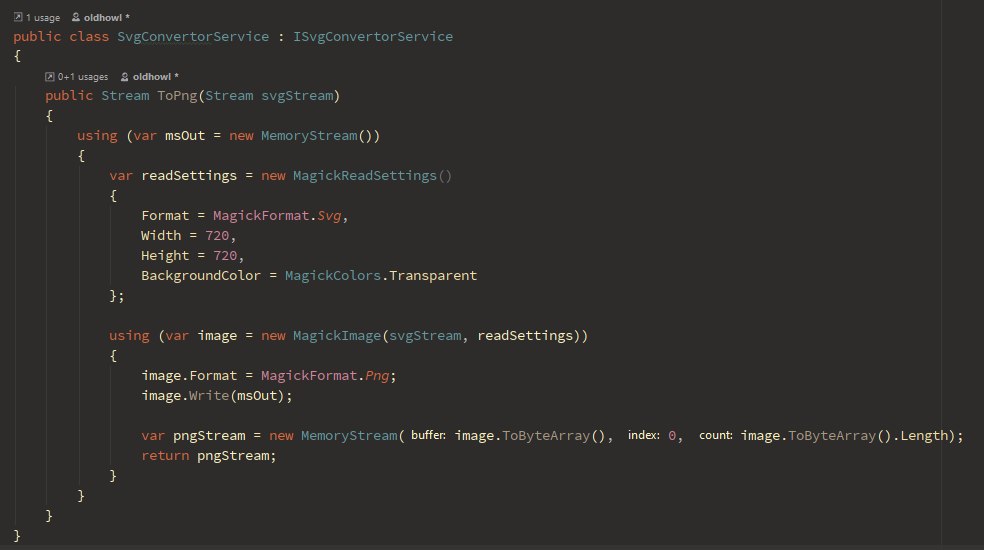
Task: Open method-level 'oldhowl *' author annotation
Action: [x=156, y=77]
